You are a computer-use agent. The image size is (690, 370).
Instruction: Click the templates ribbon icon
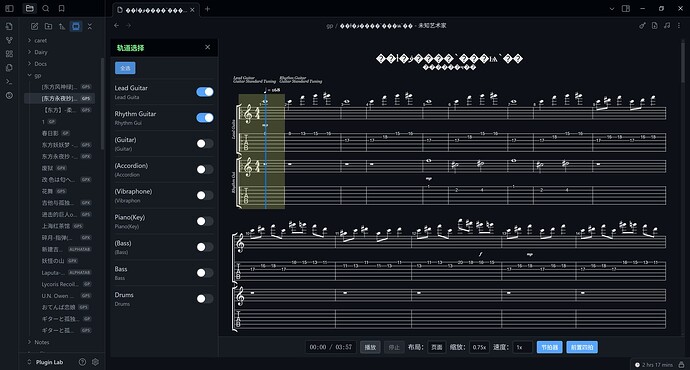pyautogui.click(x=9, y=68)
